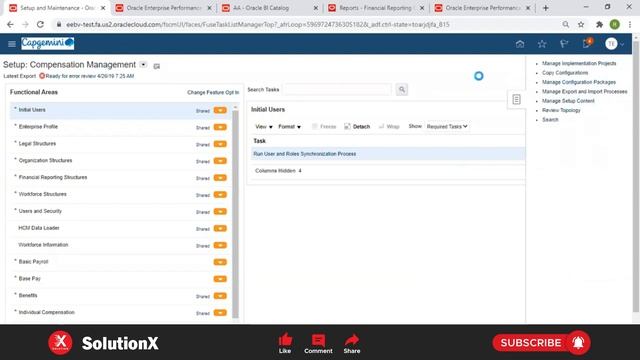The width and height of the screenshot is (640, 360).
Task: Open the Format menu
Action: (x=289, y=127)
